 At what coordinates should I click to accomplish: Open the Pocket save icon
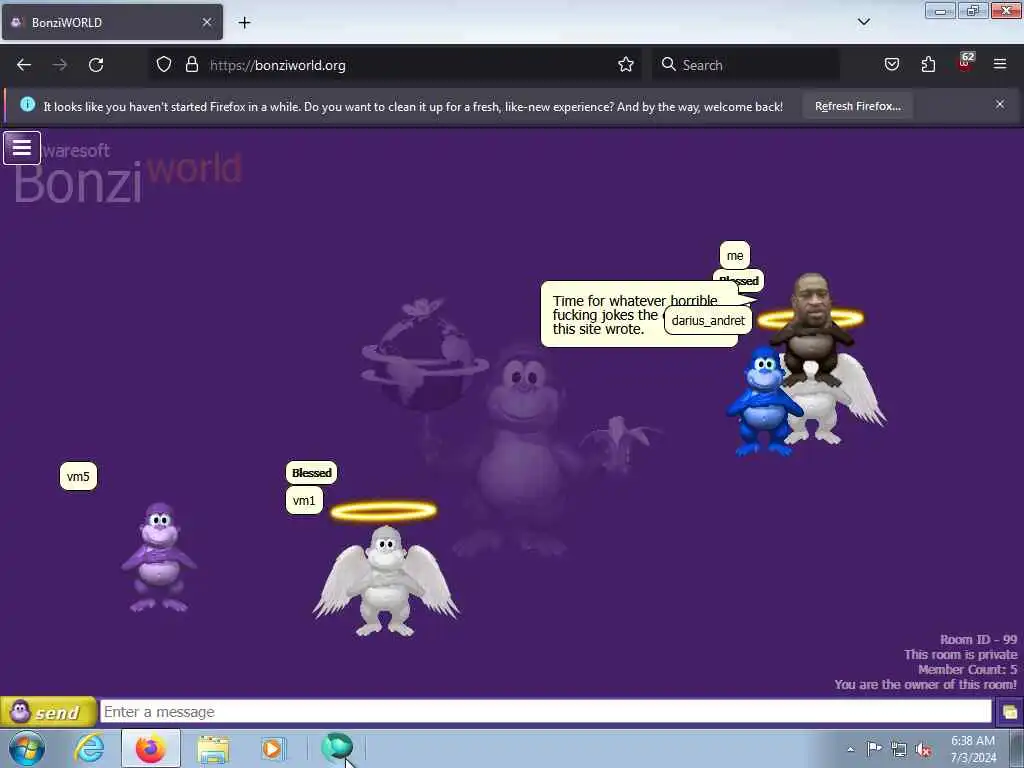891,65
